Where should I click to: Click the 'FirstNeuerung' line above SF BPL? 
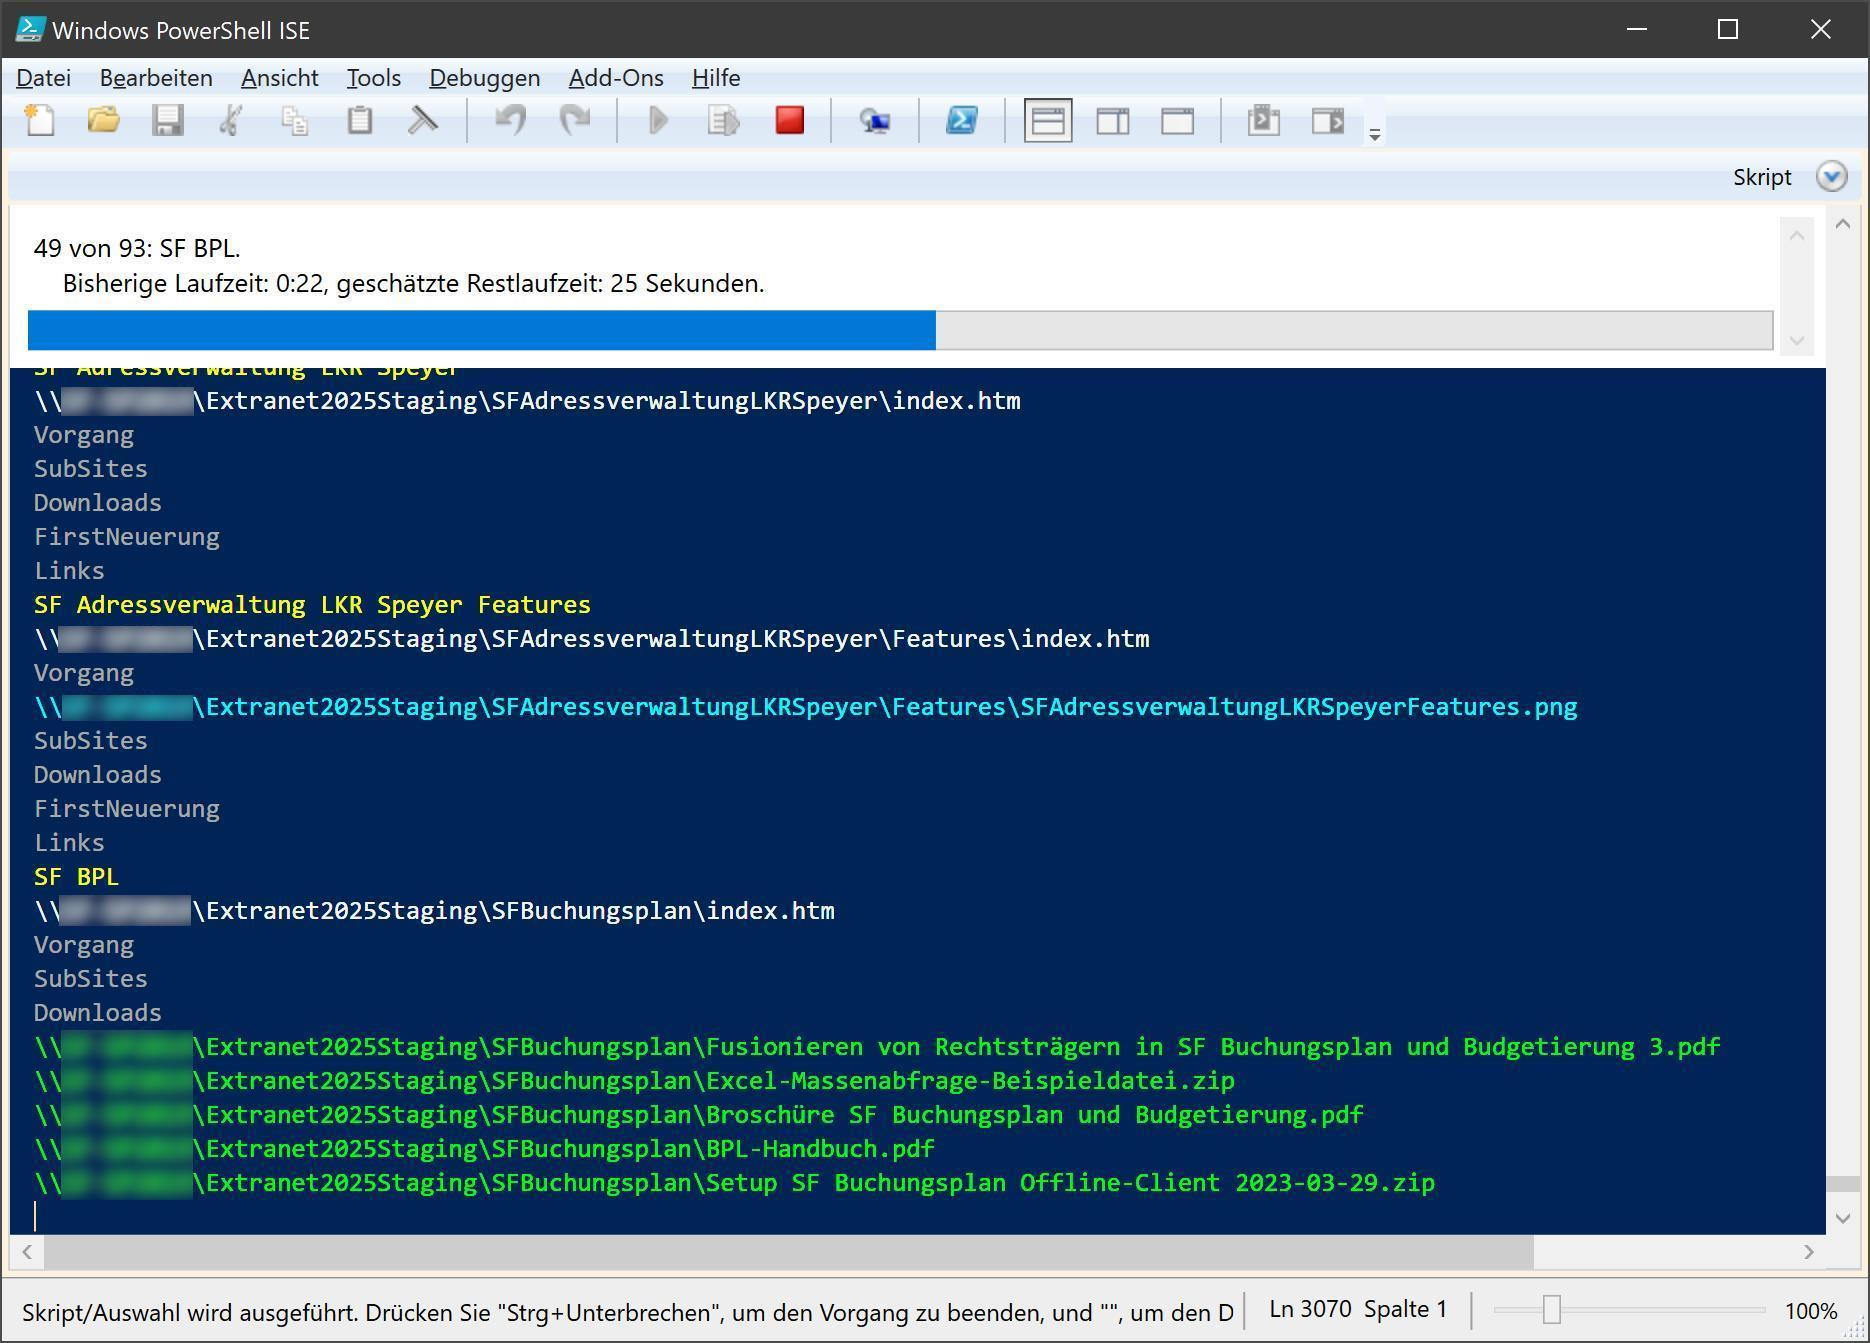[127, 809]
